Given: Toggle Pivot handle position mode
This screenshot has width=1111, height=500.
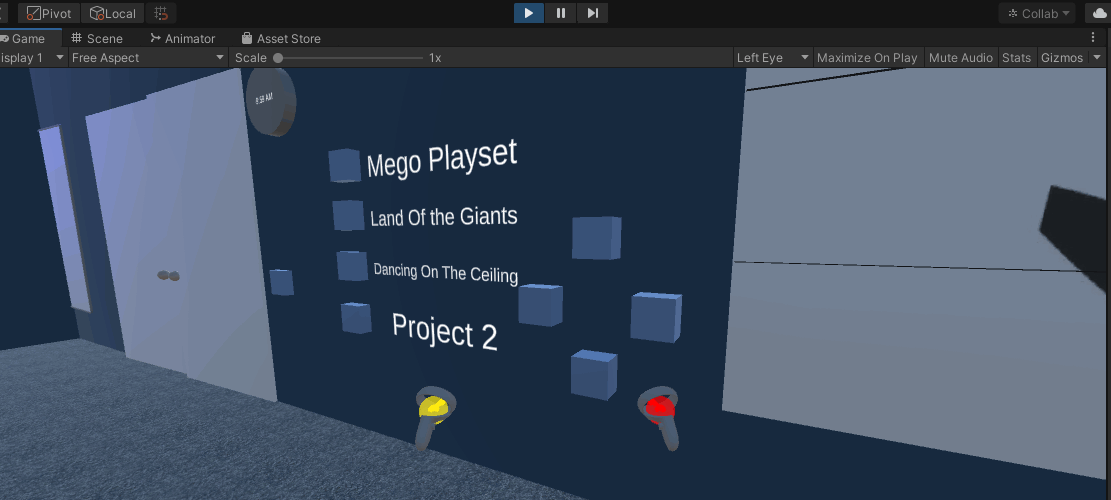Looking at the screenshot, I should pyautogui.click(x=49, y=13).
